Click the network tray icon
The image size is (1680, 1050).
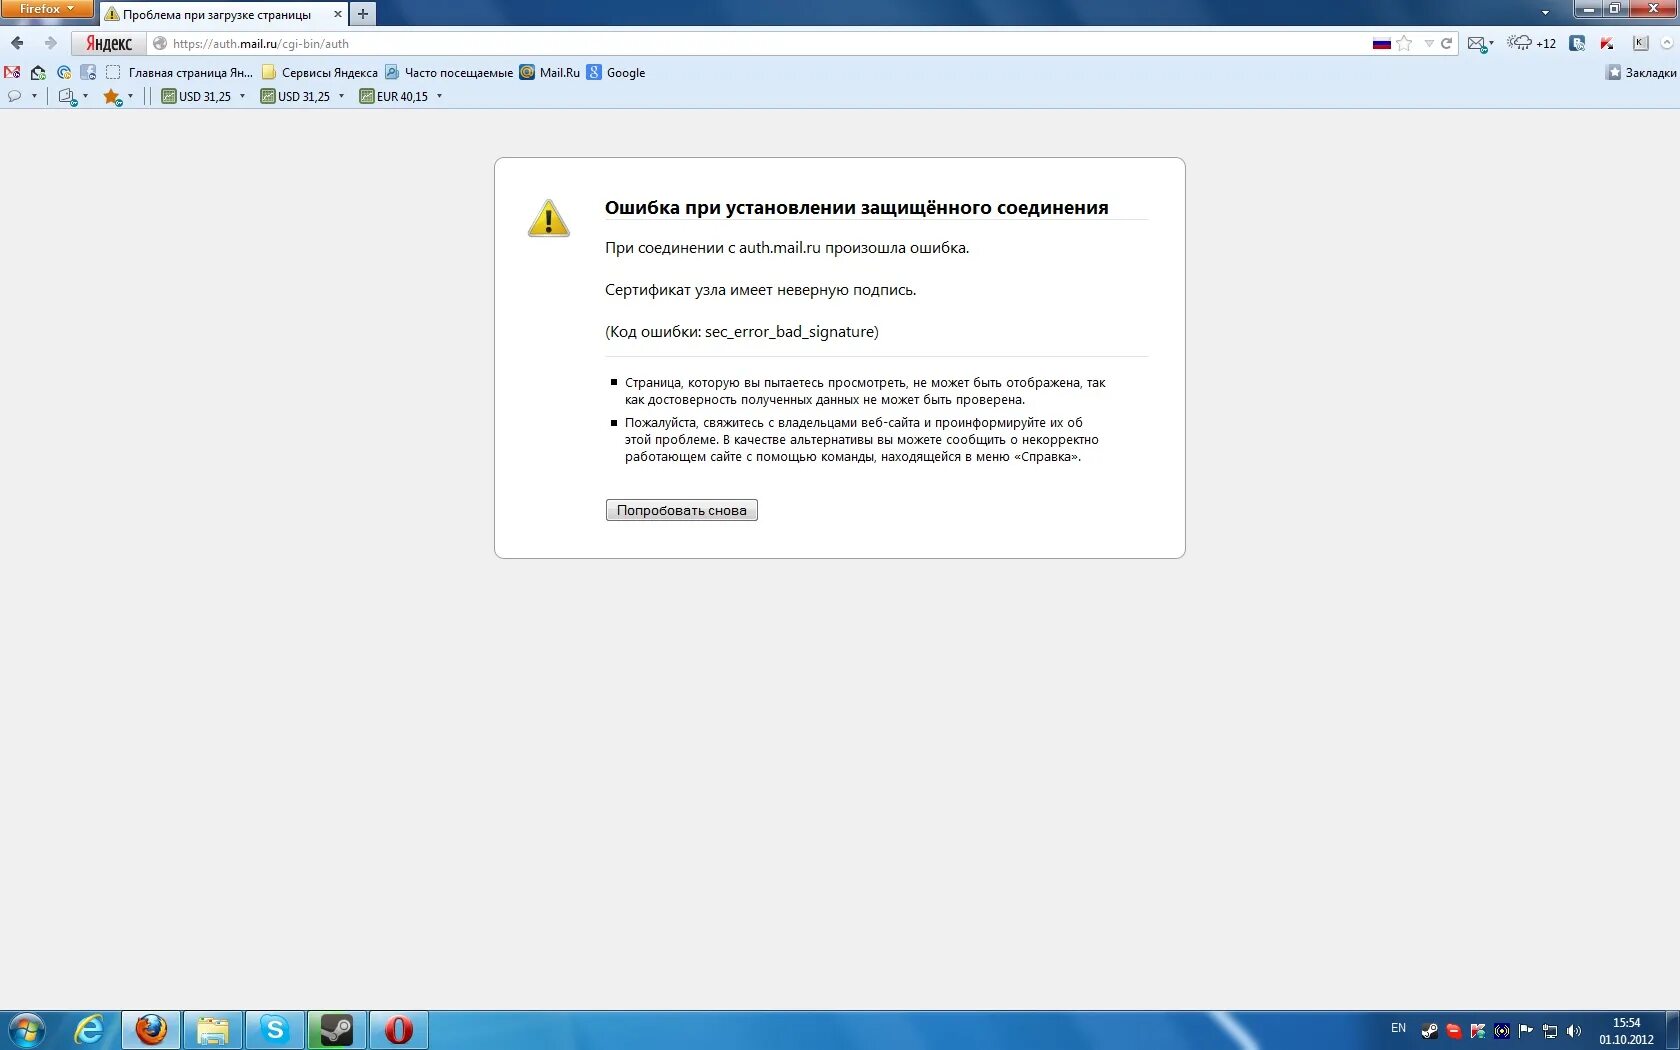(1550, 1031)
